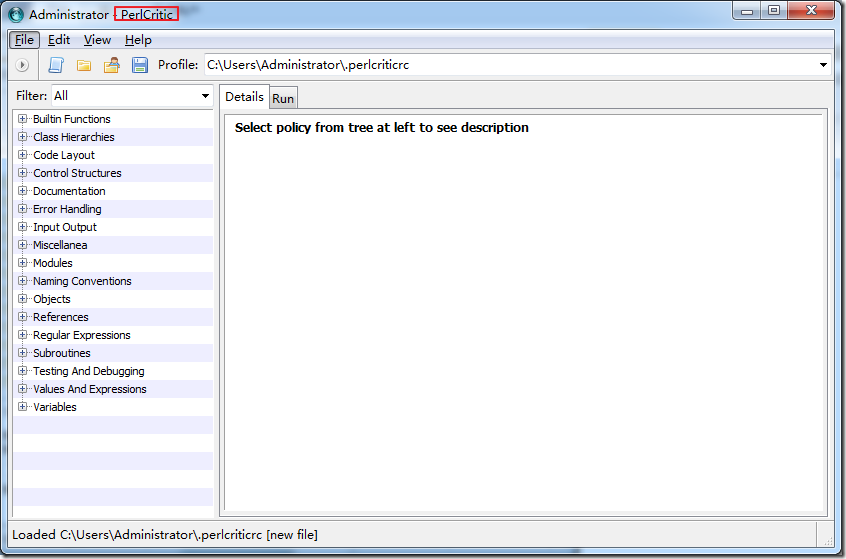Open the File menu
The height and width of the screenshot is (559, 846).
[x=24, y=40]
